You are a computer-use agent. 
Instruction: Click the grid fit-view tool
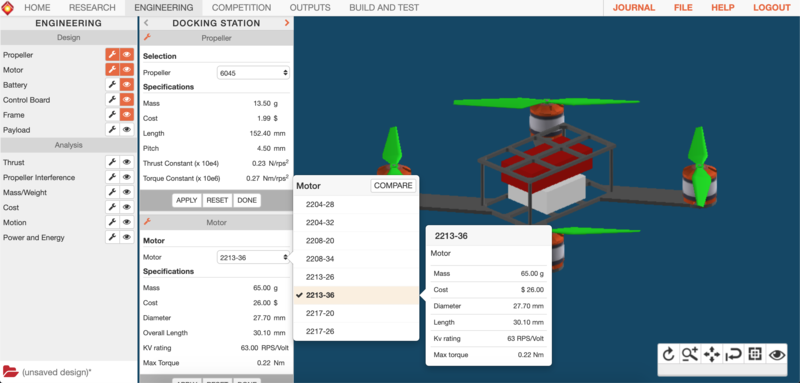point(755,354)
